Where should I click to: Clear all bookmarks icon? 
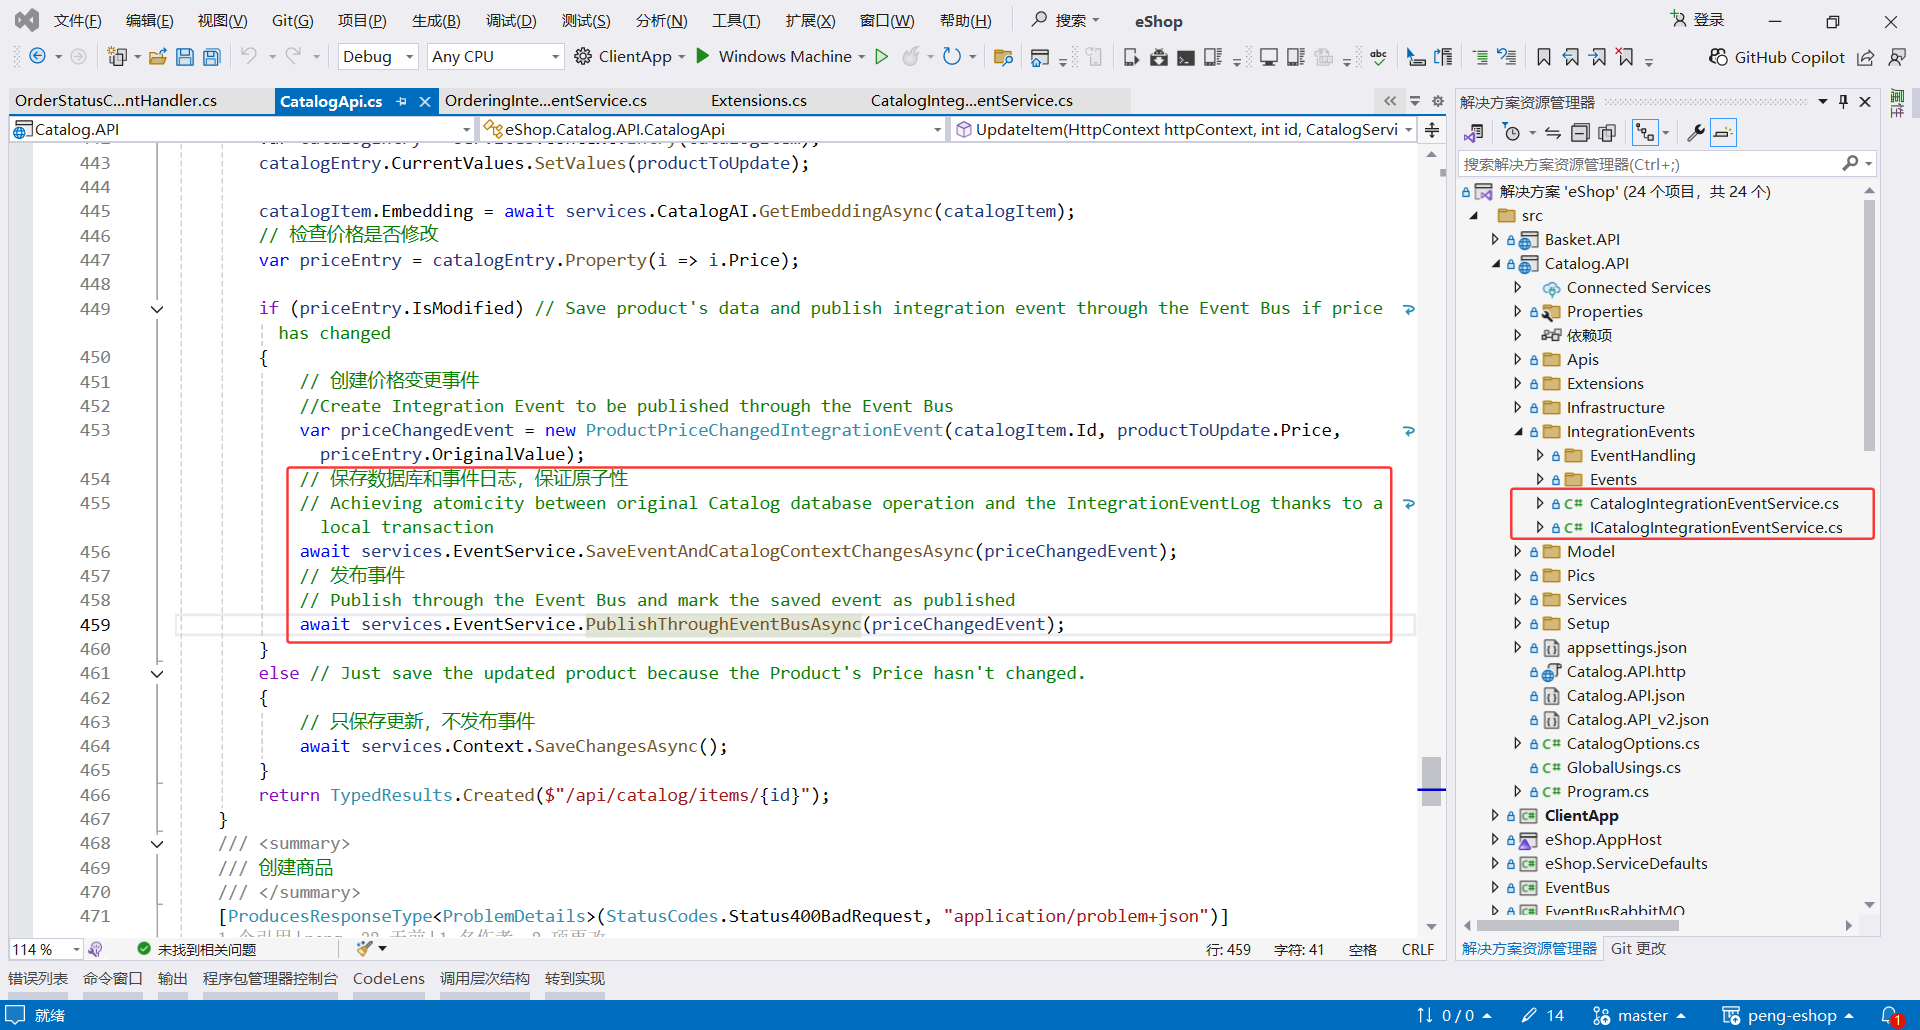(x=1625, y=57)
